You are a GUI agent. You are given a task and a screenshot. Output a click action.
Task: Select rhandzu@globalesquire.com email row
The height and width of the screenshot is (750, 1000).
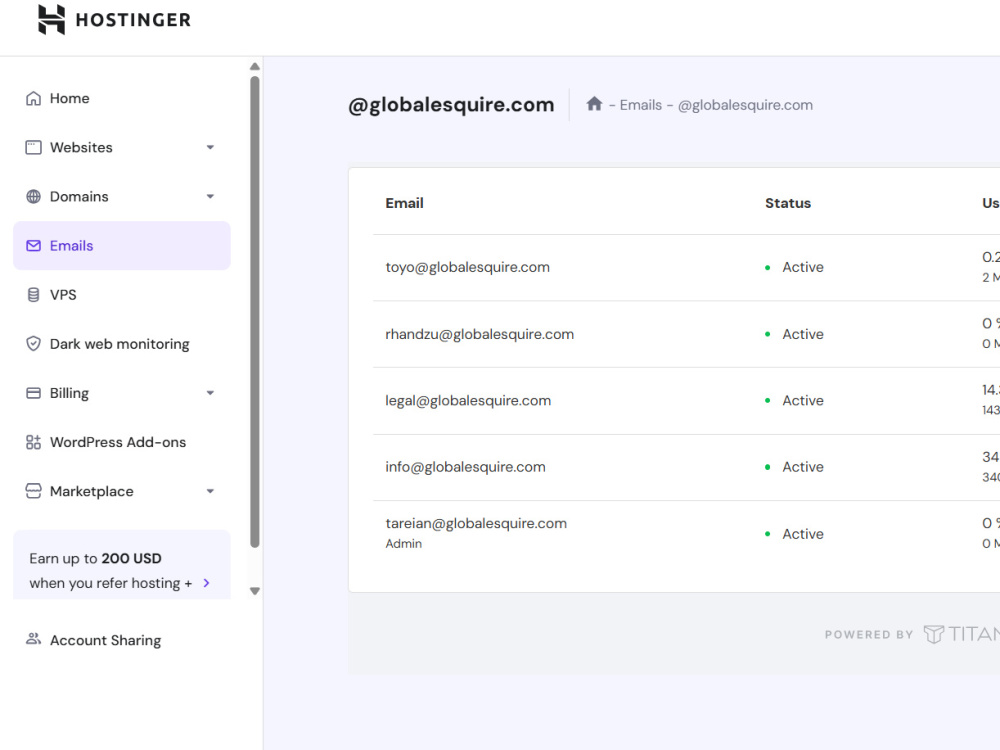pyautogui.click(x=686, y=334)
